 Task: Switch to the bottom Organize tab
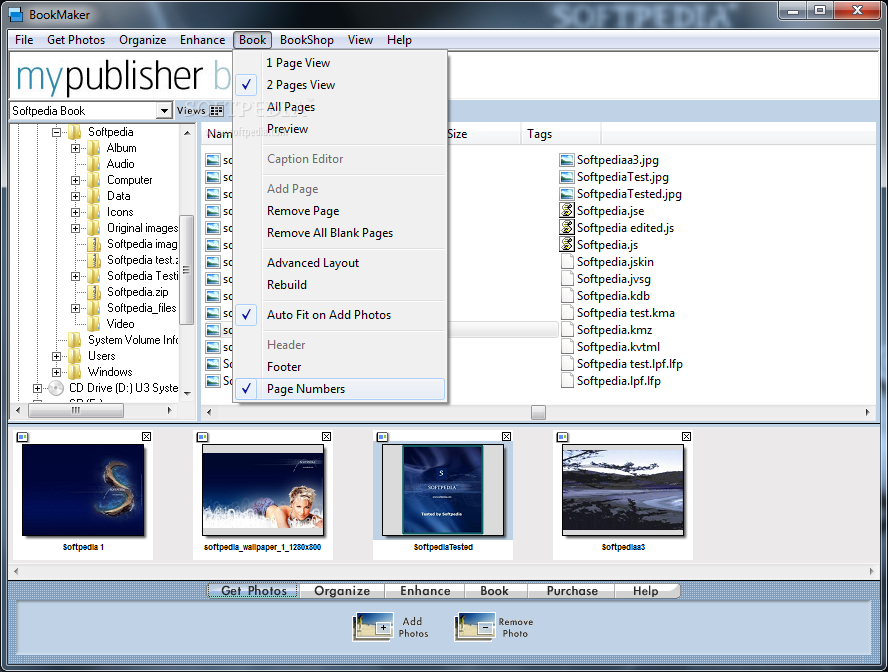pos(341,591)
